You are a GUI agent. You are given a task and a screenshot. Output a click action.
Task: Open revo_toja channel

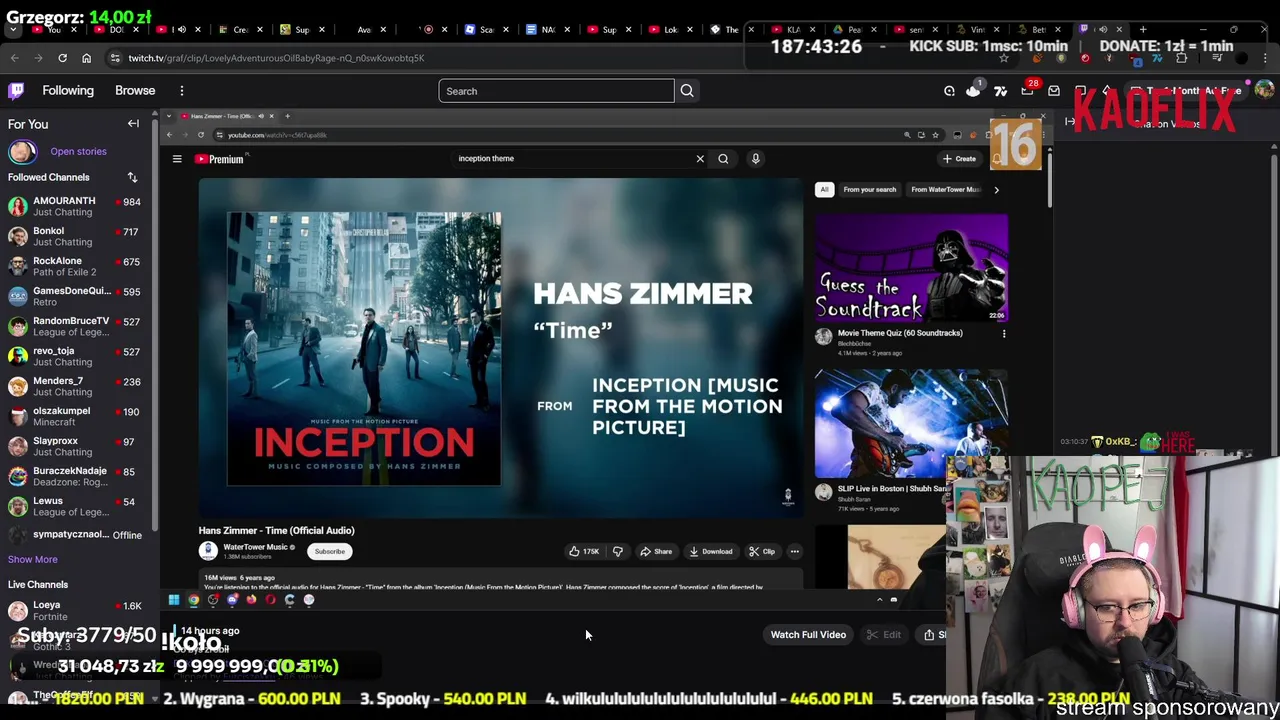75,356
